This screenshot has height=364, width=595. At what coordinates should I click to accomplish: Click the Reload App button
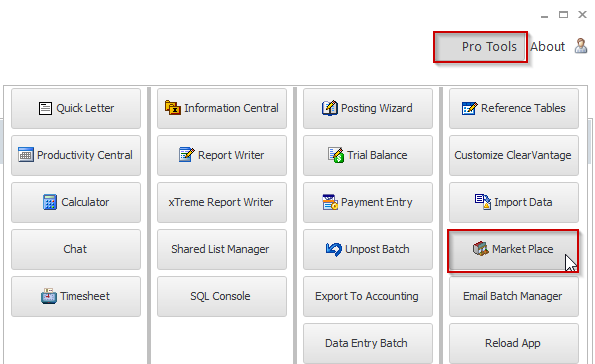pyautogui.click(x=514, y=344)
